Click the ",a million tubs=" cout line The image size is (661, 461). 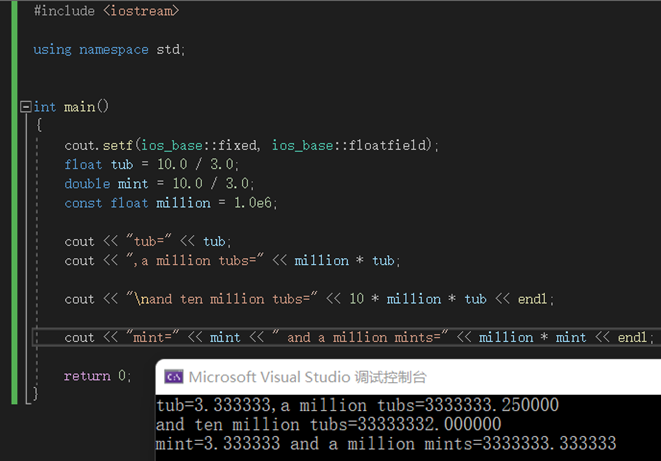point(232,261)
